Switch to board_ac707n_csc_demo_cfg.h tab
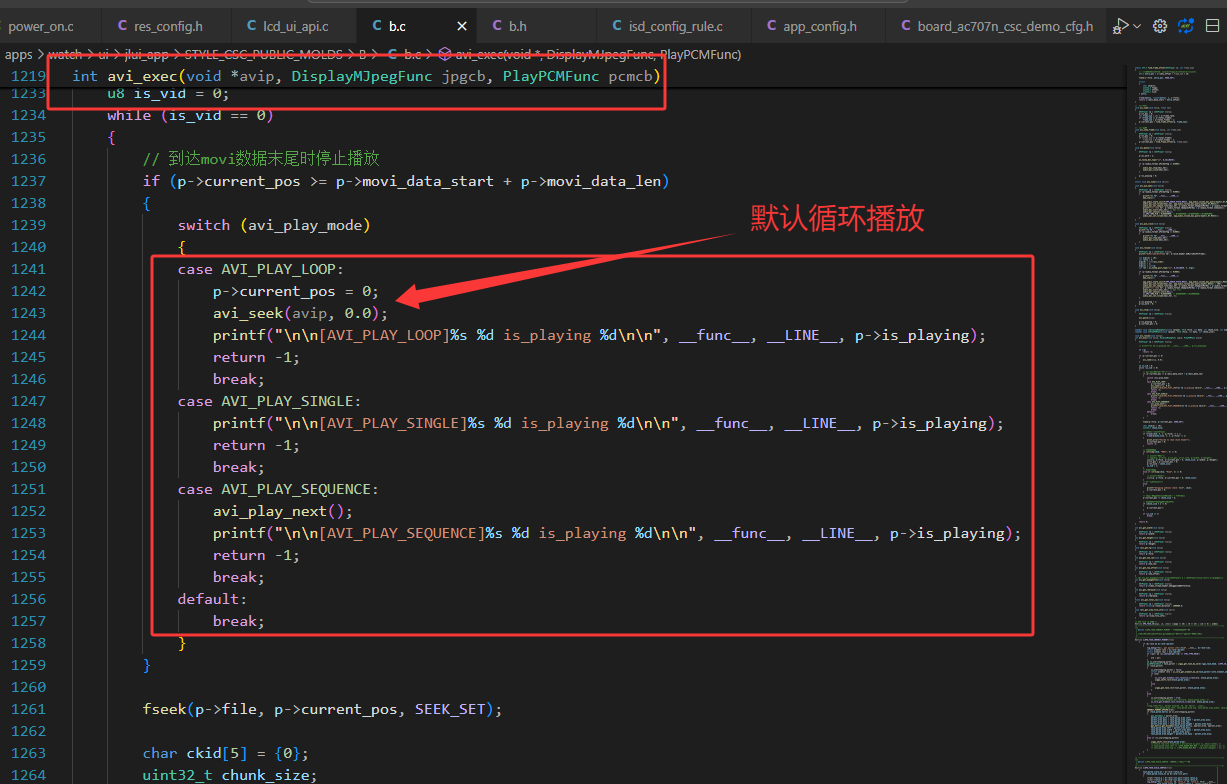This screenshot has height=784, width=1227. click(x=996, y=27)
